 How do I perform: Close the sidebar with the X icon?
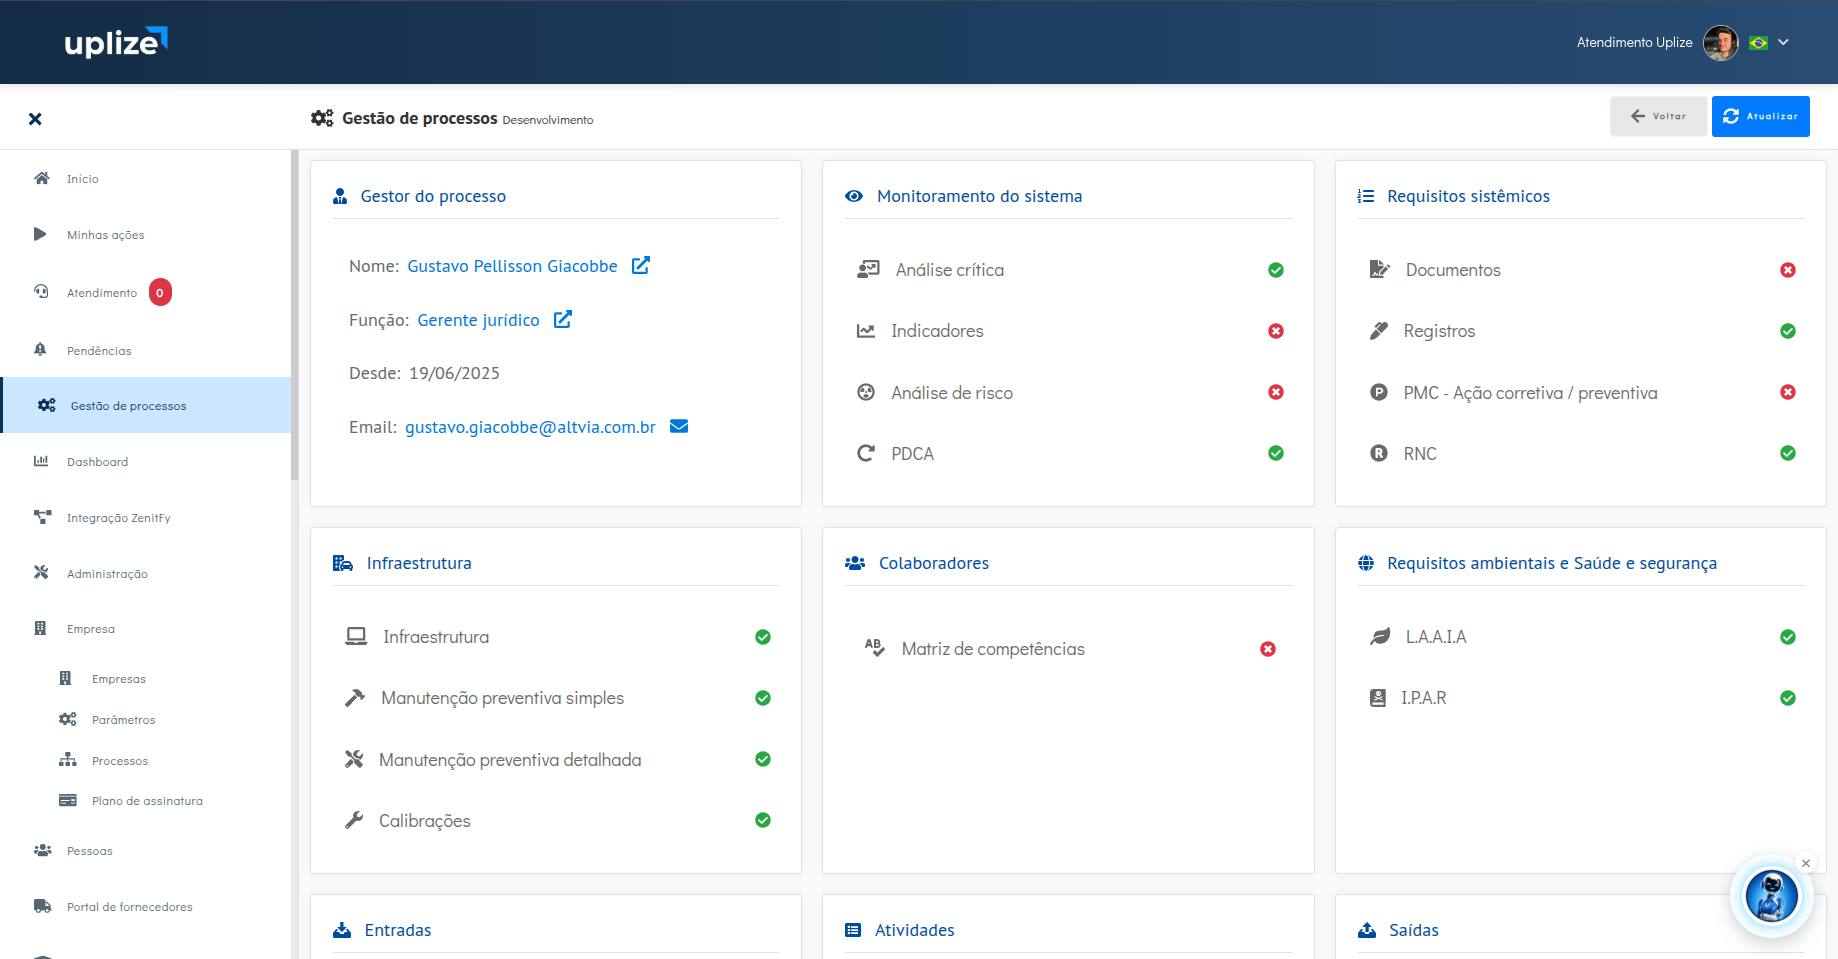(x=35, y=119)
